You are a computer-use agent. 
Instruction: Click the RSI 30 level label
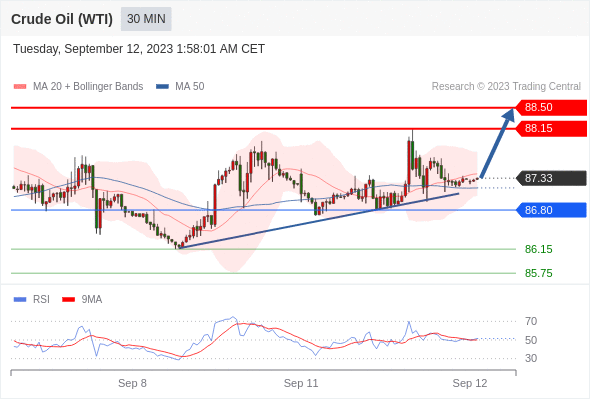pos(531,358)
